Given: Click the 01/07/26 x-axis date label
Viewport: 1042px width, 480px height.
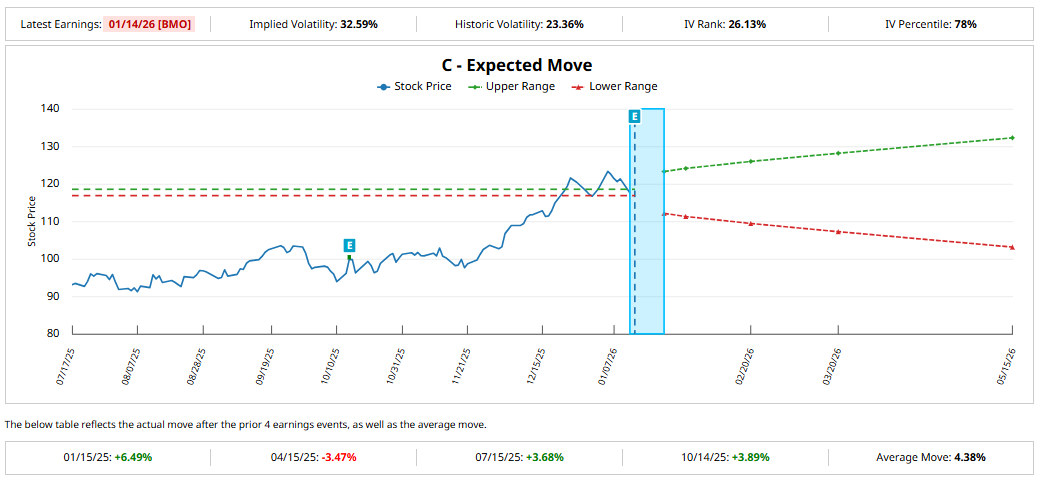Looking at the screenshot, I should (606, 366).
